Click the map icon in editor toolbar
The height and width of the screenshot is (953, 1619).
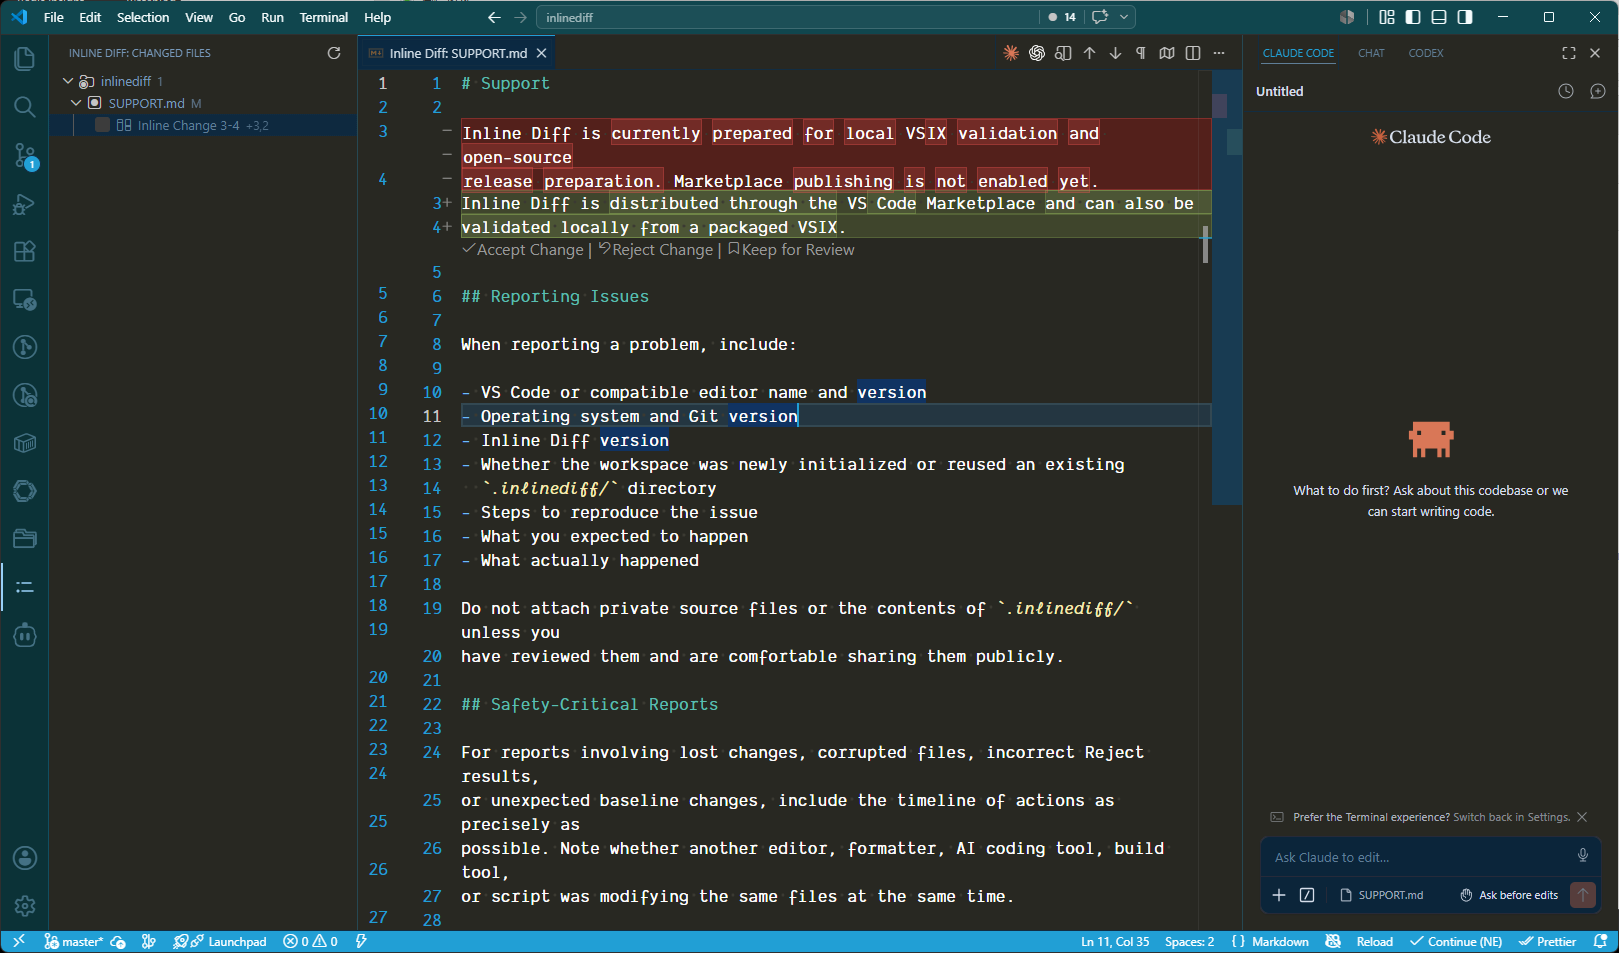[1167, 53]
